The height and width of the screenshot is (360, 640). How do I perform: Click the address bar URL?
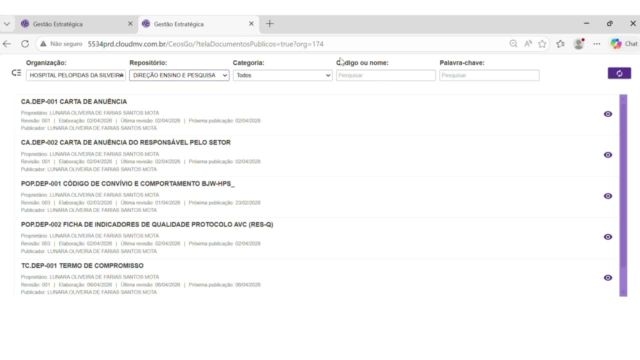(205, 44)
